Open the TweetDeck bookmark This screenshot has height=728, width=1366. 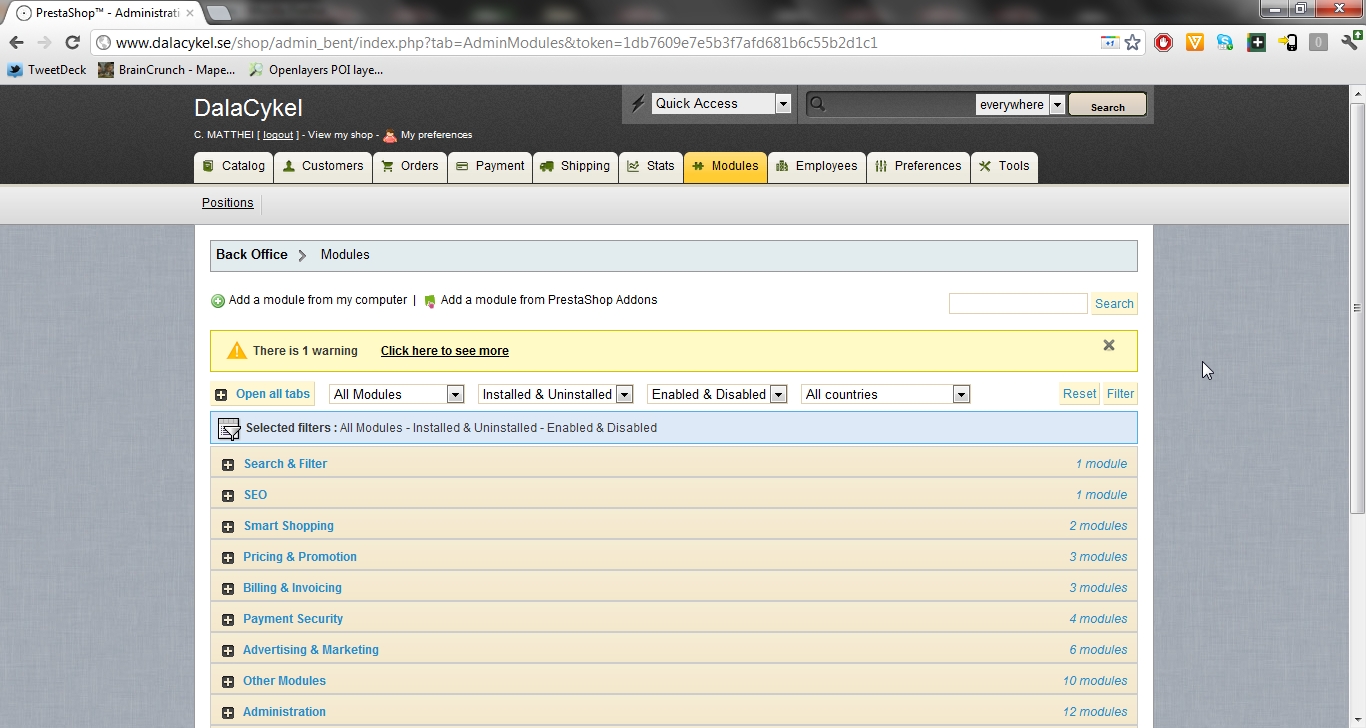tap(47, 70)
